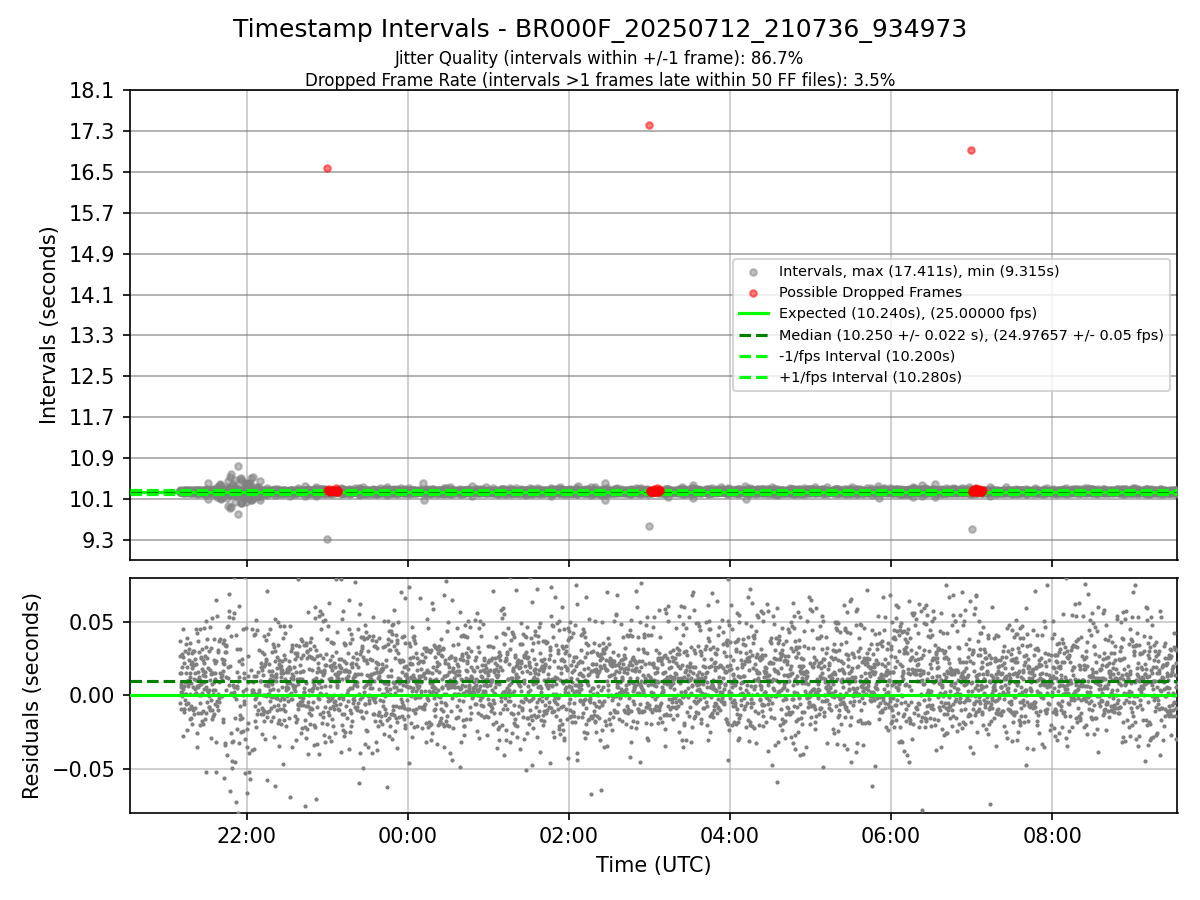Click the red dropped-frame point near 16.6 seconds
1200x900 pixels.
pyautogui.click(x=327, y=168)
